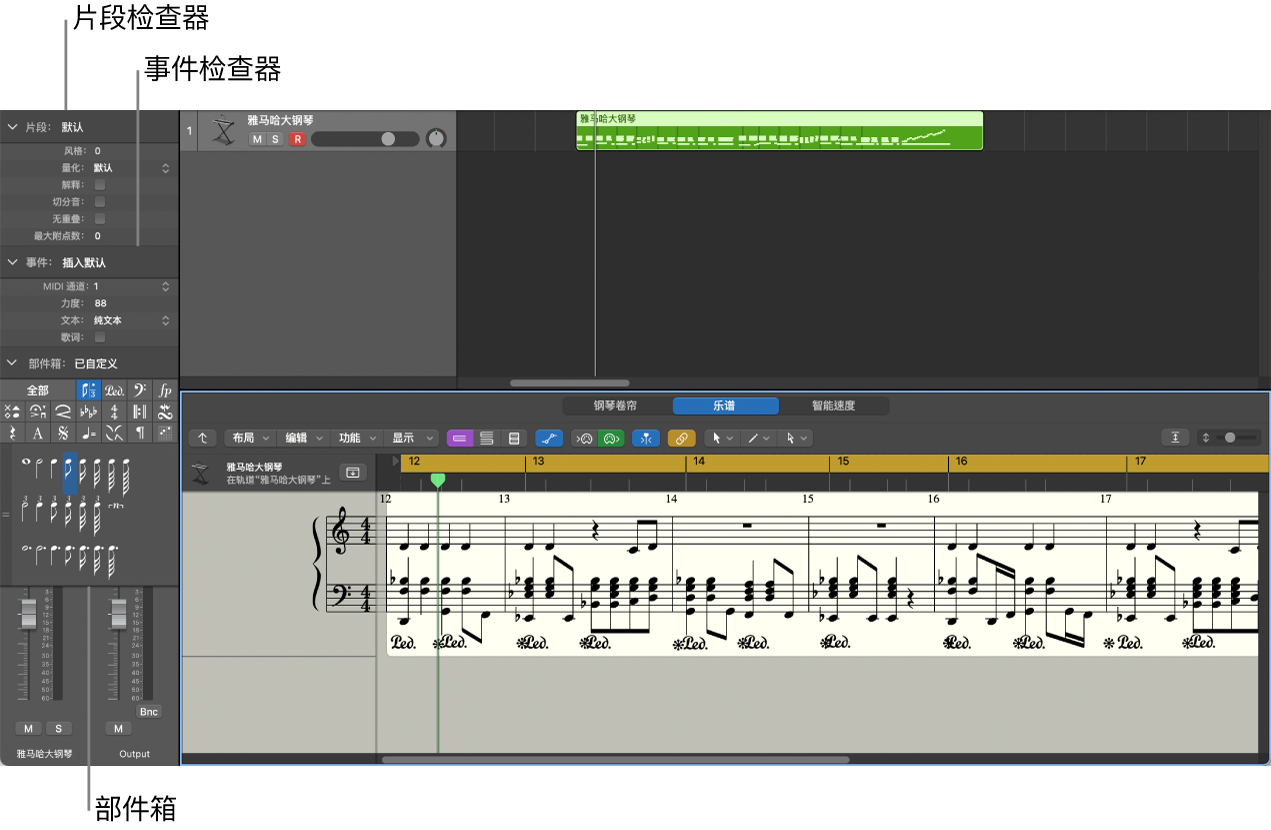The height and width of the screenshot is (830, 1271).
Task: Select the notes group in Part box
Action: (x=89, y=390)
